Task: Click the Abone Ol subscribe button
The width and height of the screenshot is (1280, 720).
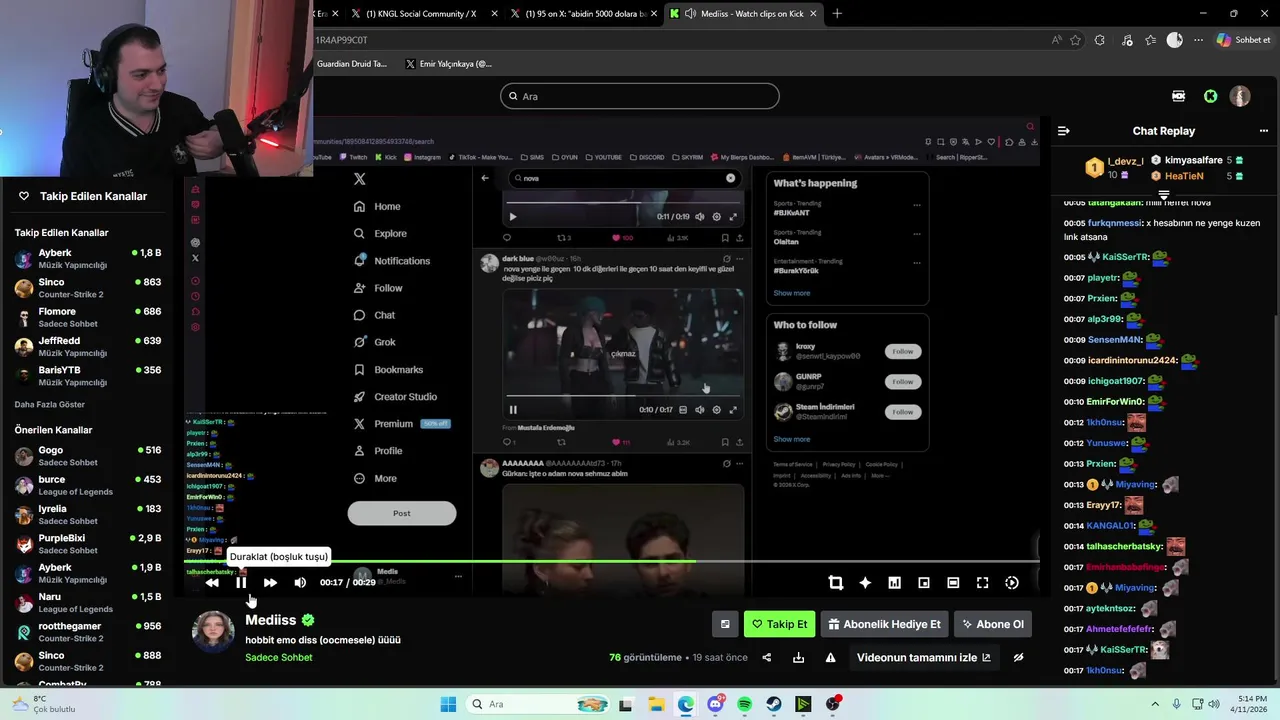Action: pos(993,624)
